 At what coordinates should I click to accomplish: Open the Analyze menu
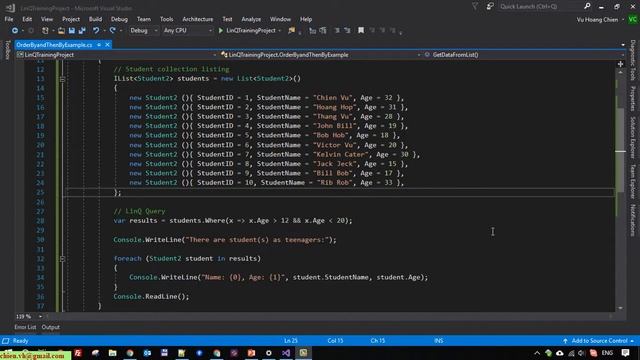pyautogui.click(x=251, y=19)
